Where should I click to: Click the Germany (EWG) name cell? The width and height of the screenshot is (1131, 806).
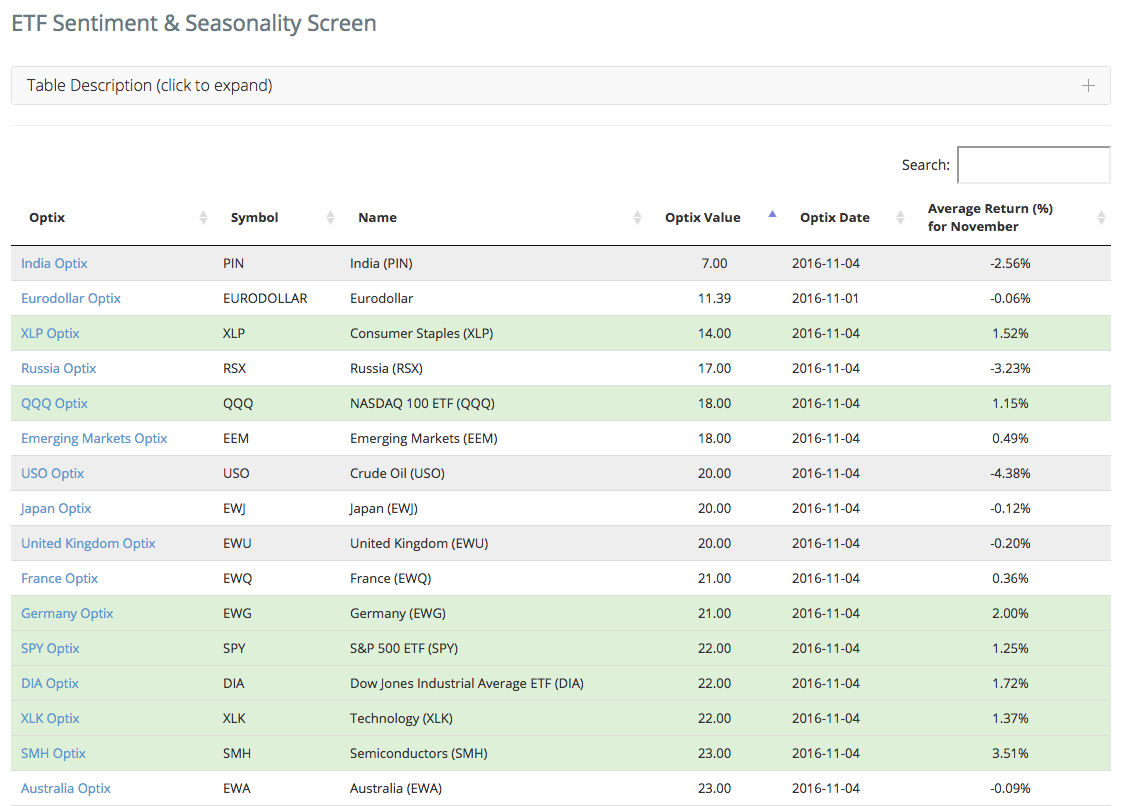(397, 613)
